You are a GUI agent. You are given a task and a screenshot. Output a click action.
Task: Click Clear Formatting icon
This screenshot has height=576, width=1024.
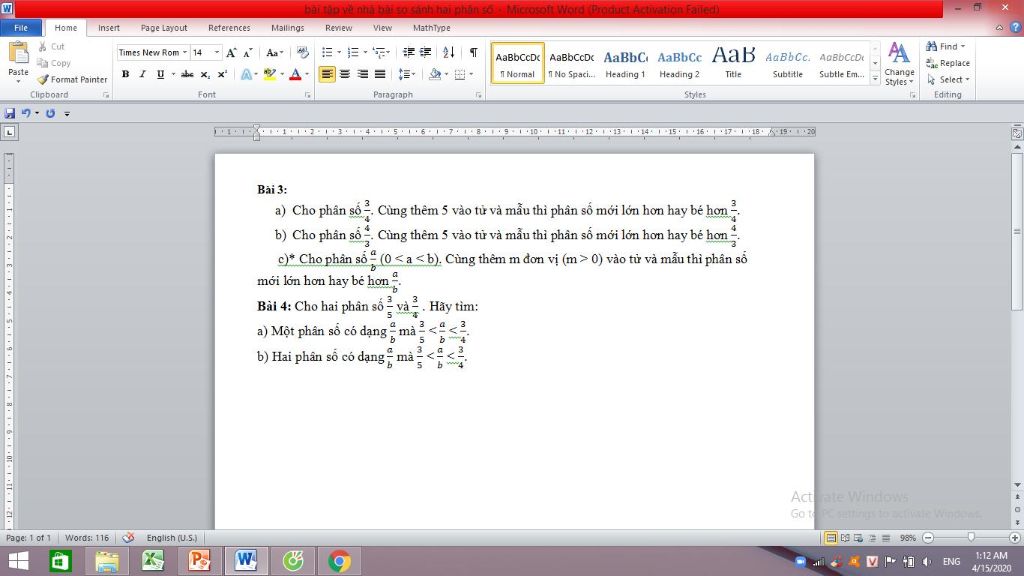302,52
